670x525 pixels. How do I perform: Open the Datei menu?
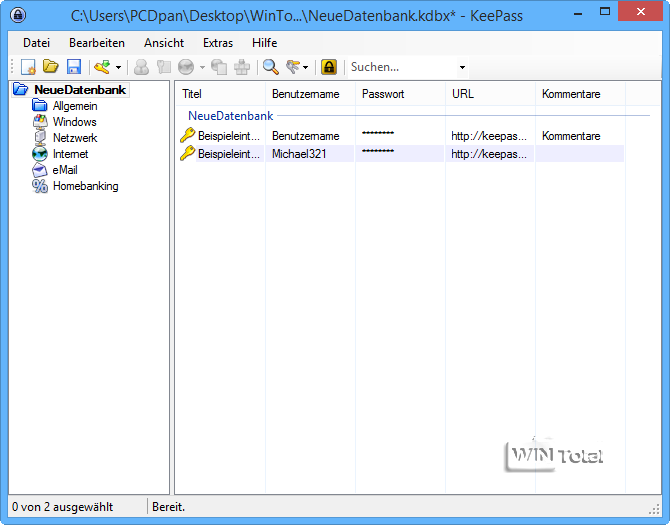point(36,43)
